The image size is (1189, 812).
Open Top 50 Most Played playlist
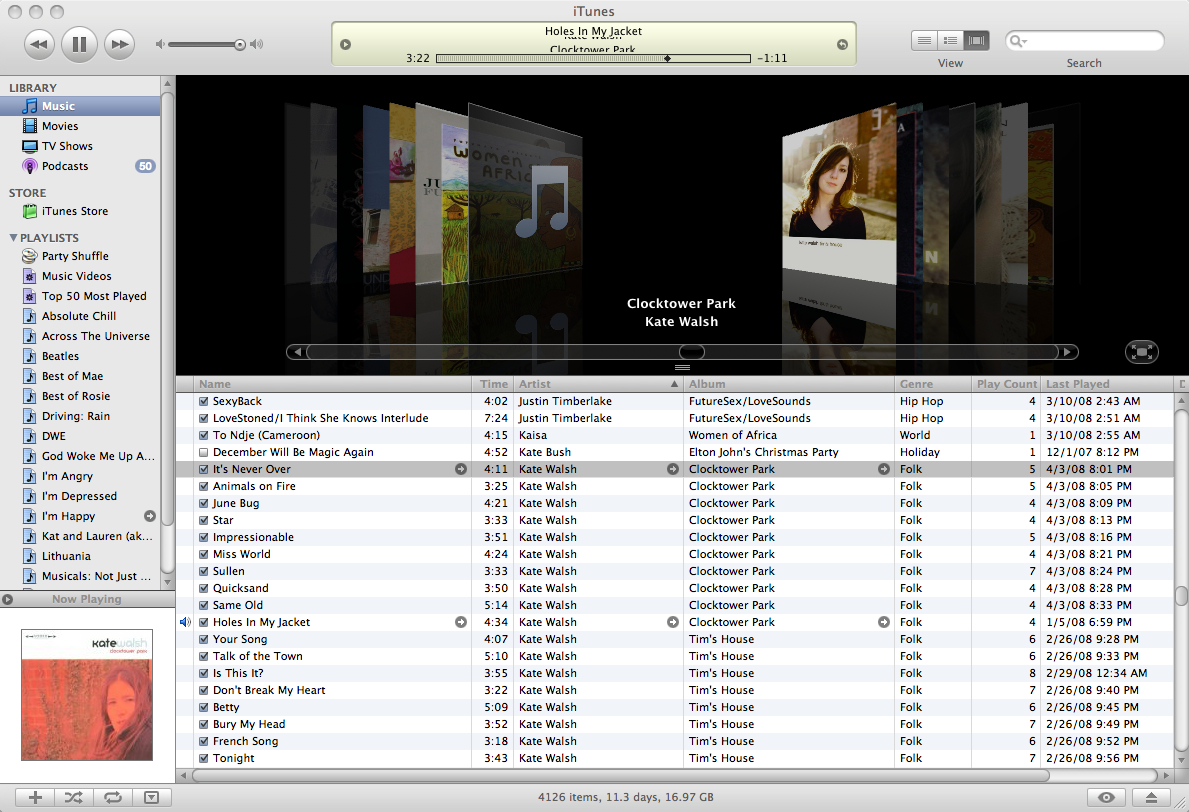point(80,296)
